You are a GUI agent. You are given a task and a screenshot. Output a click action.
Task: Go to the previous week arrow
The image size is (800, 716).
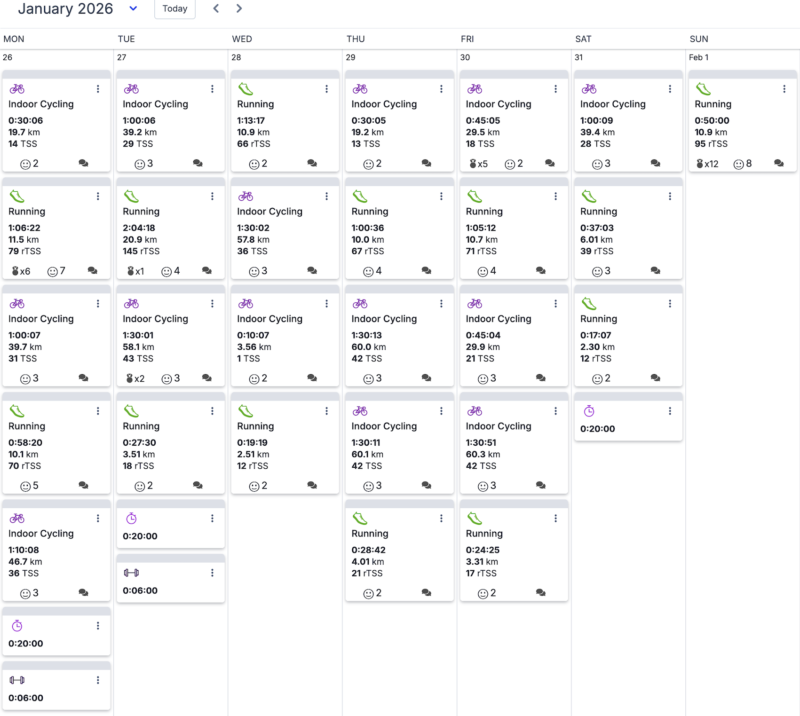pyautogui.click(x=216, y=9)
